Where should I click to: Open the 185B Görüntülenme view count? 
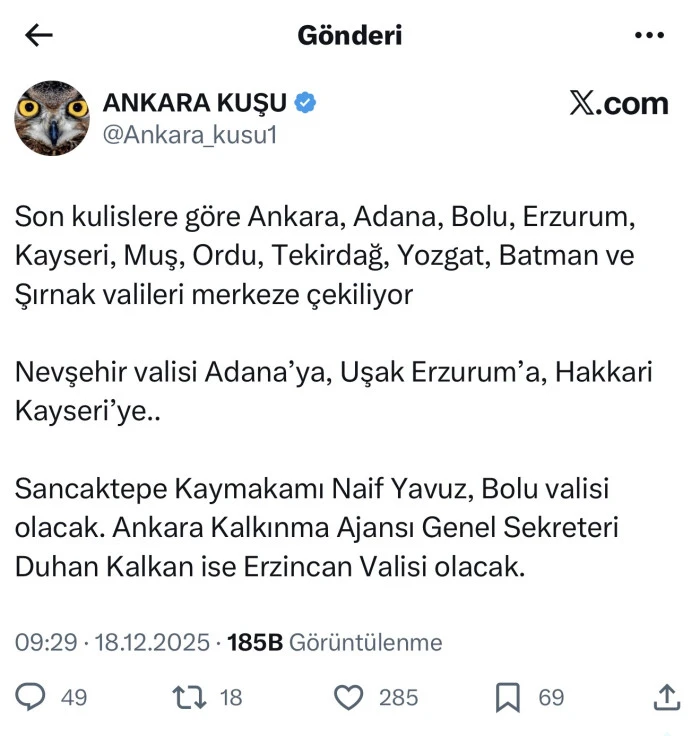tap(335, 642)
